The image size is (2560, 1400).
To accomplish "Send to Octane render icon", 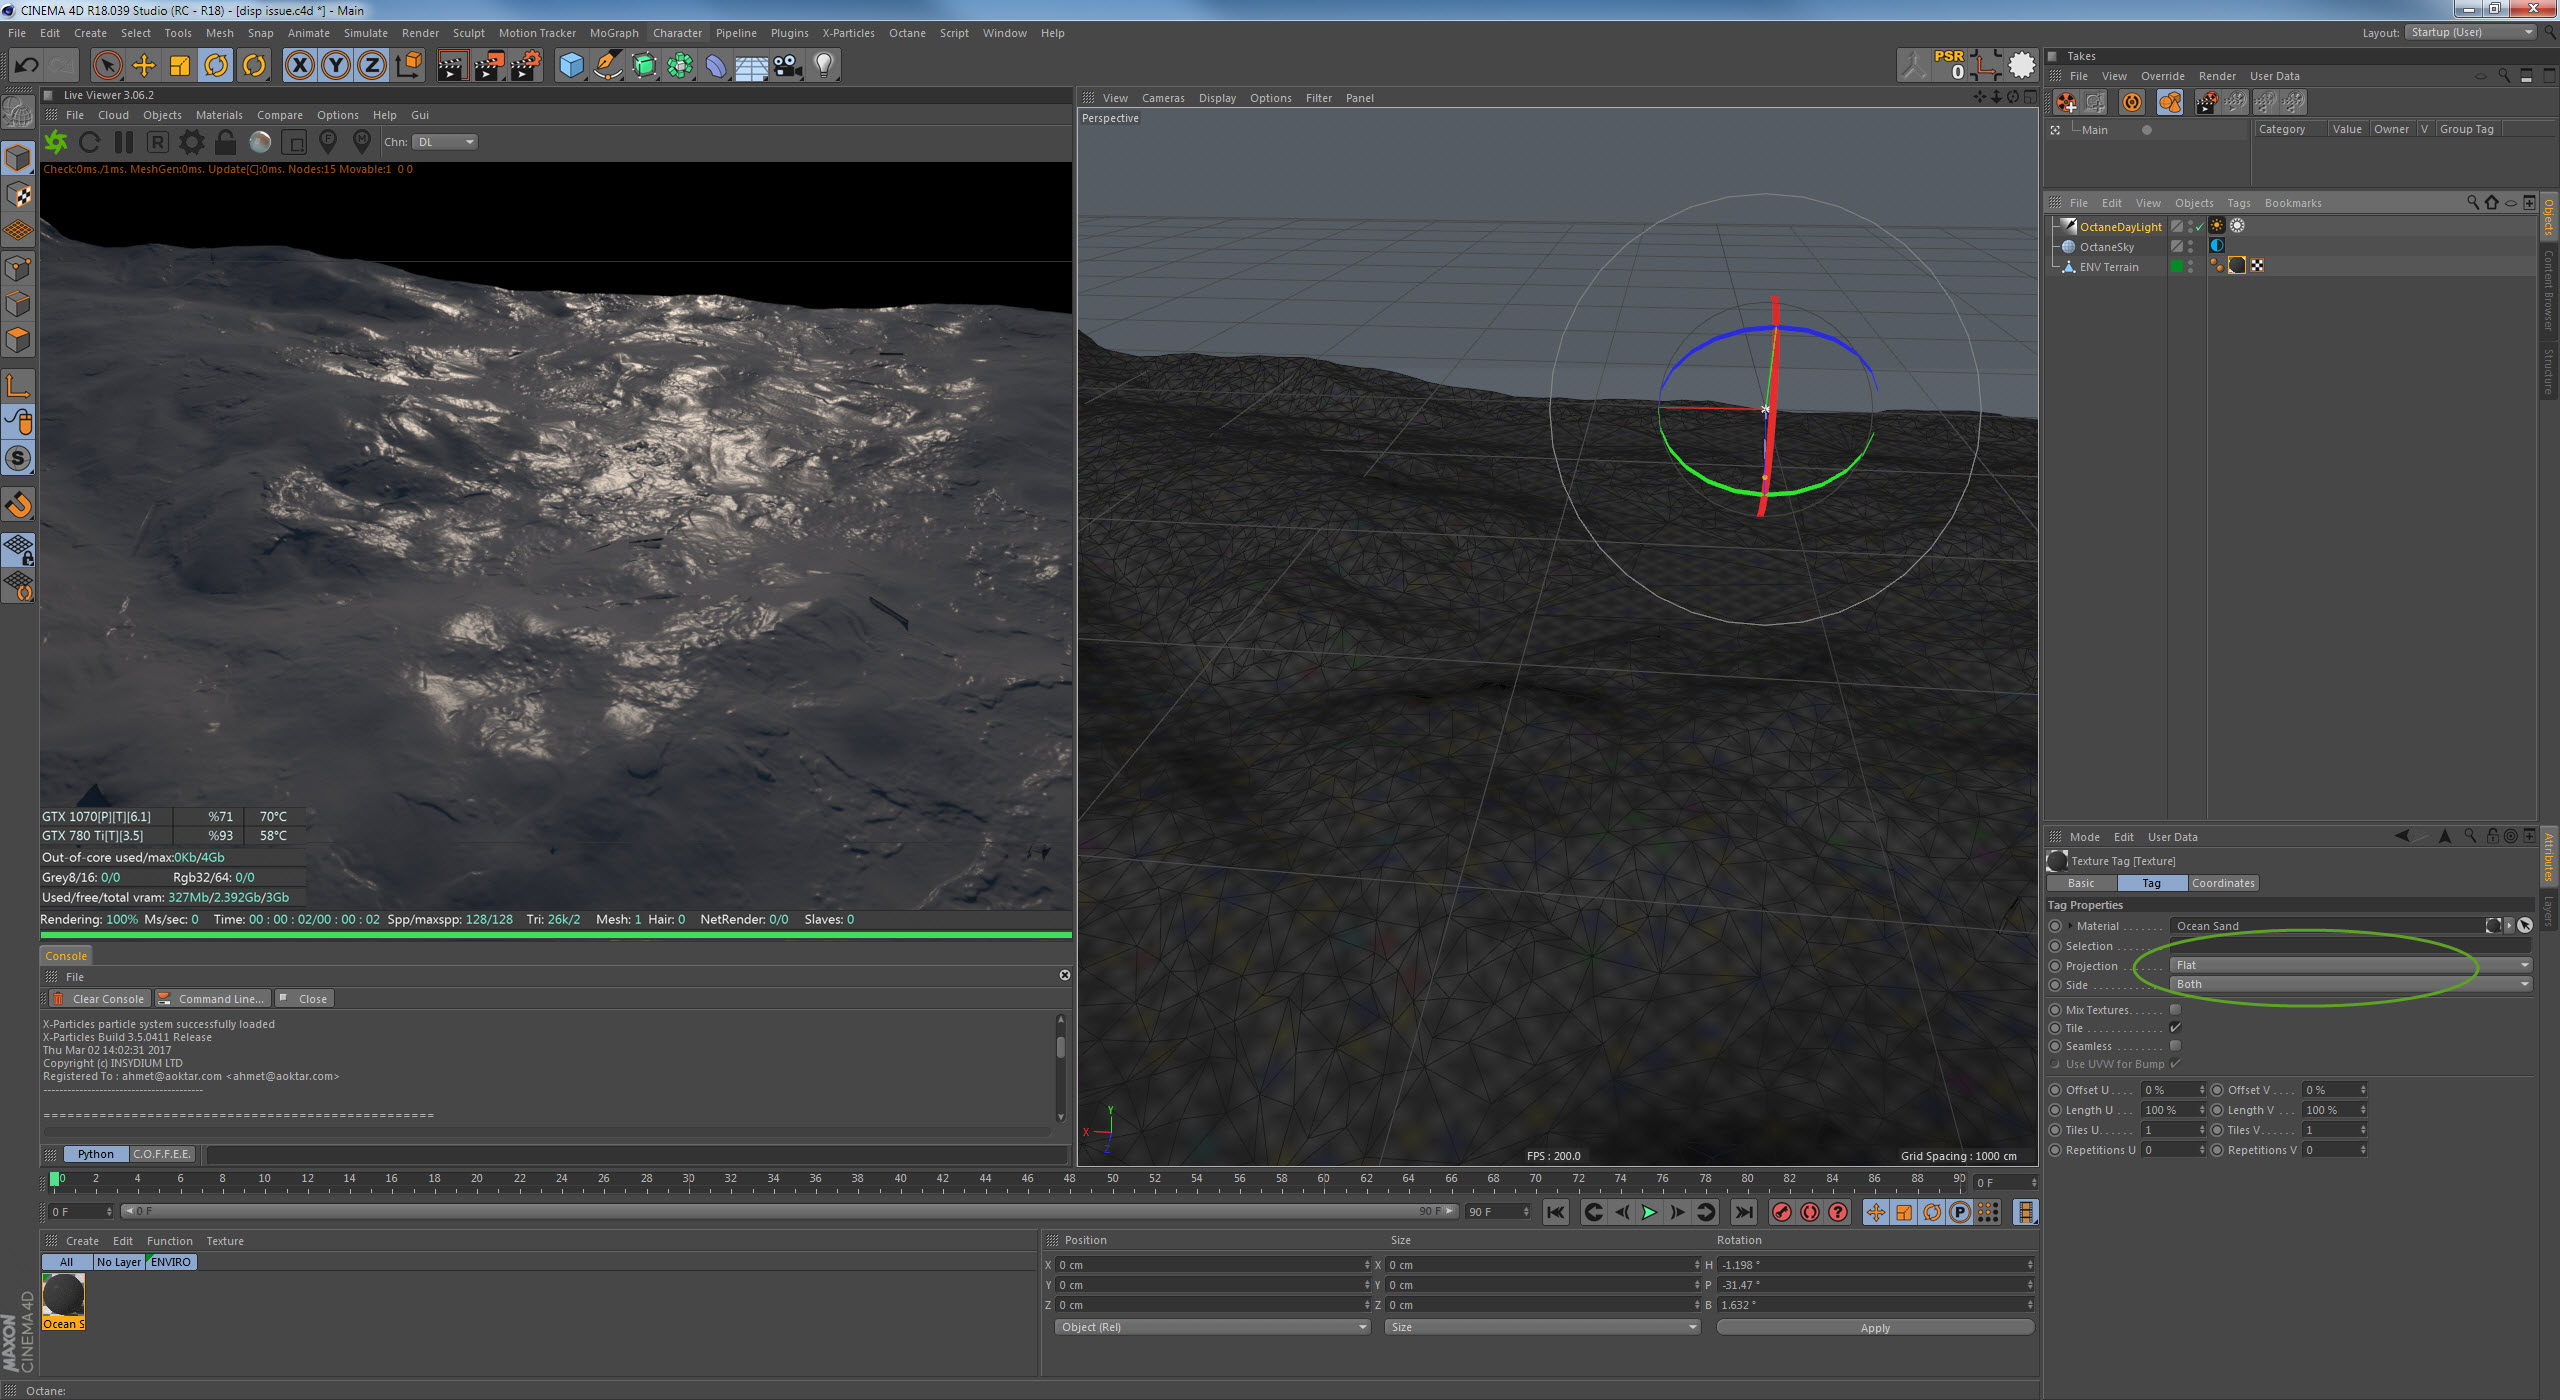I will 56,142.
